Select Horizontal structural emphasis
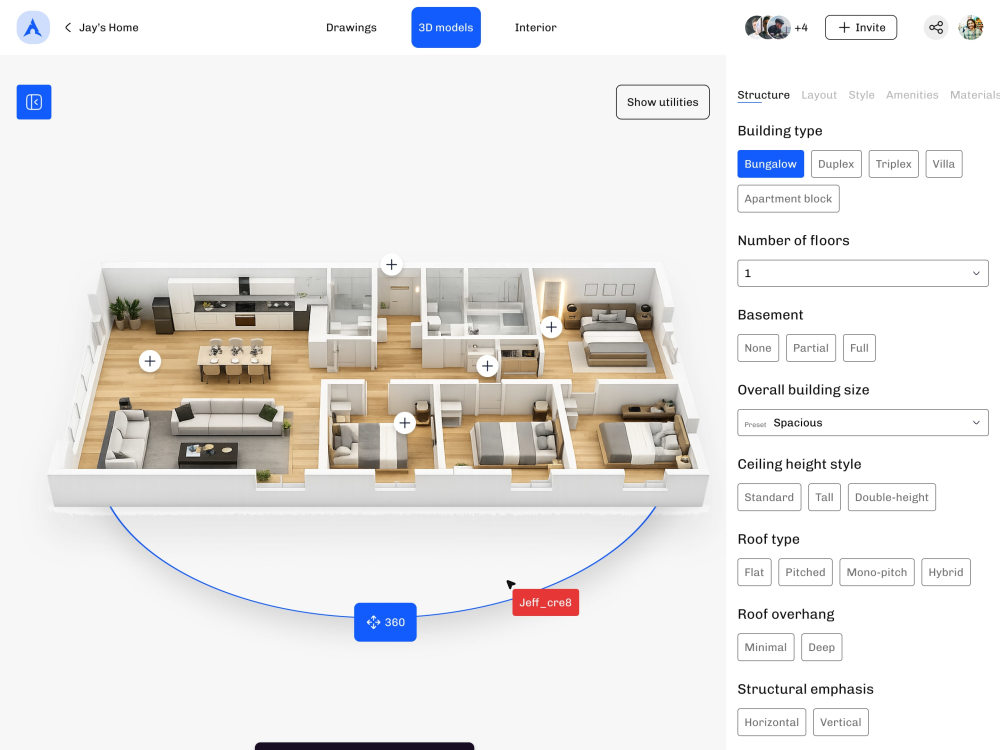Viewport: 1000px width, 750px height. (x=772, y=722)
